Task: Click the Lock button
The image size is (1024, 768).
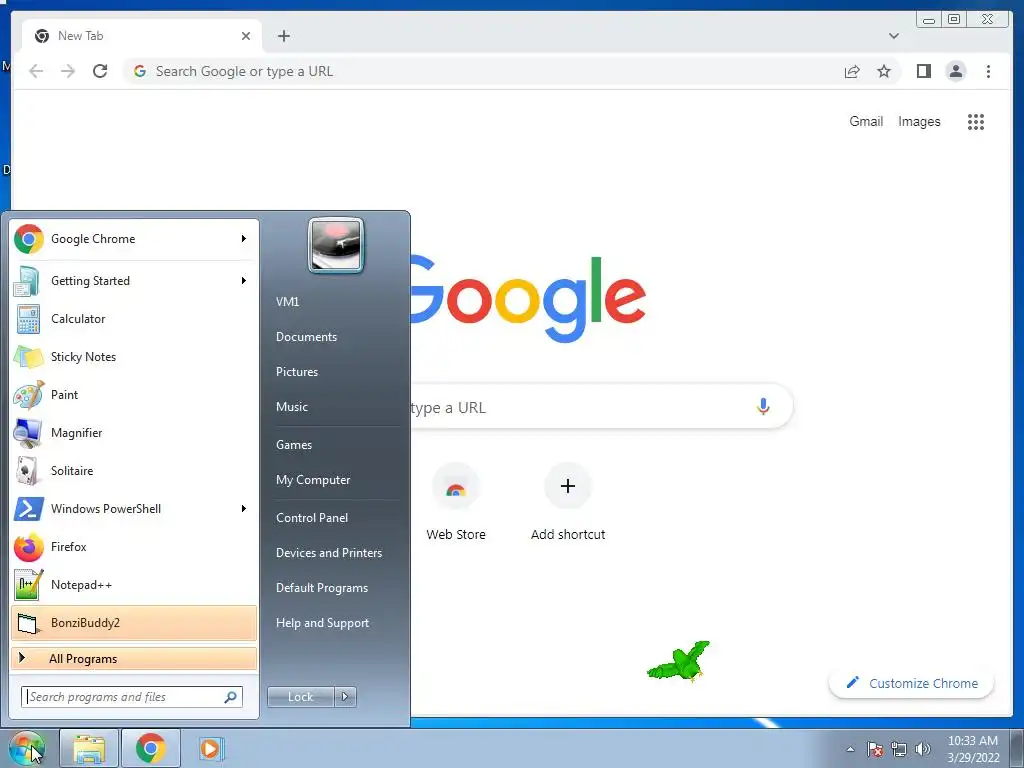Action: (x=301, y=697)
